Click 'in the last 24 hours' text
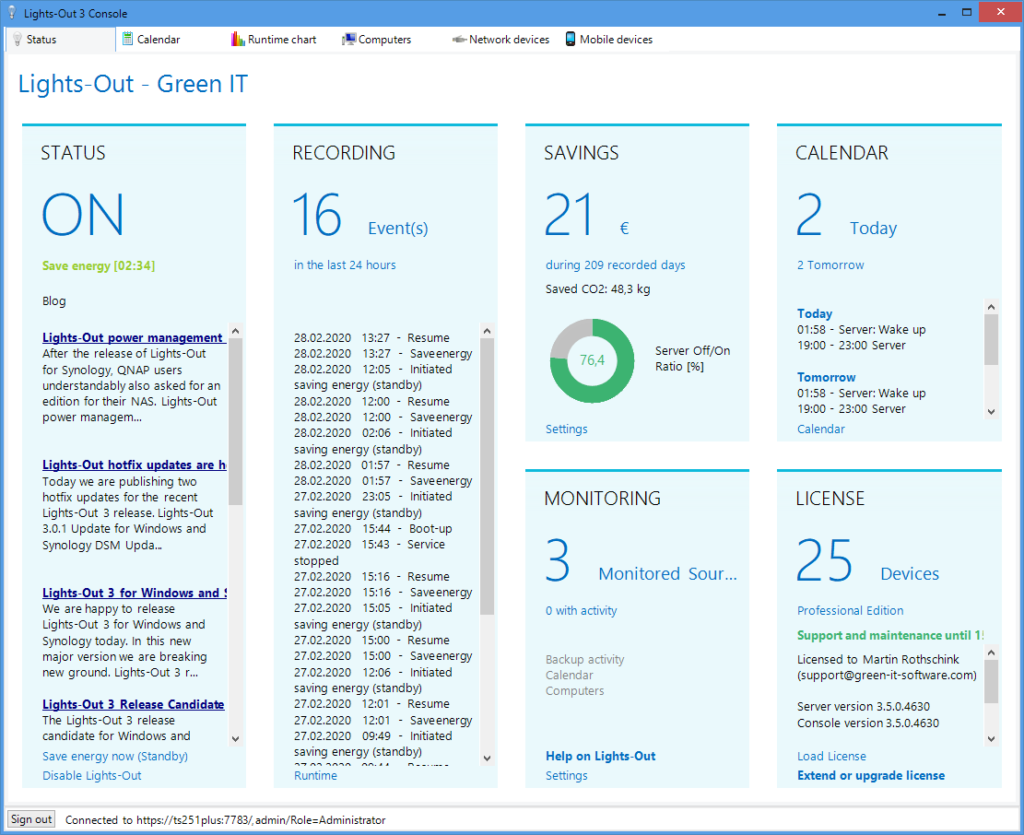 [345, 265]
